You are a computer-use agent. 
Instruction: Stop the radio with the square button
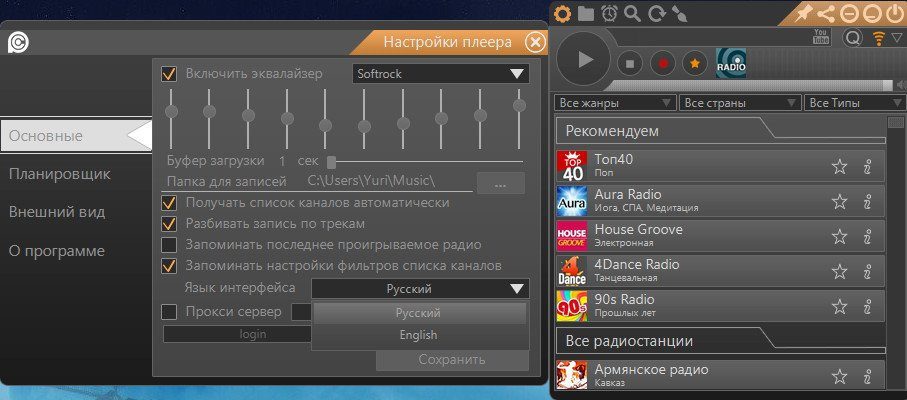[631, 64]
